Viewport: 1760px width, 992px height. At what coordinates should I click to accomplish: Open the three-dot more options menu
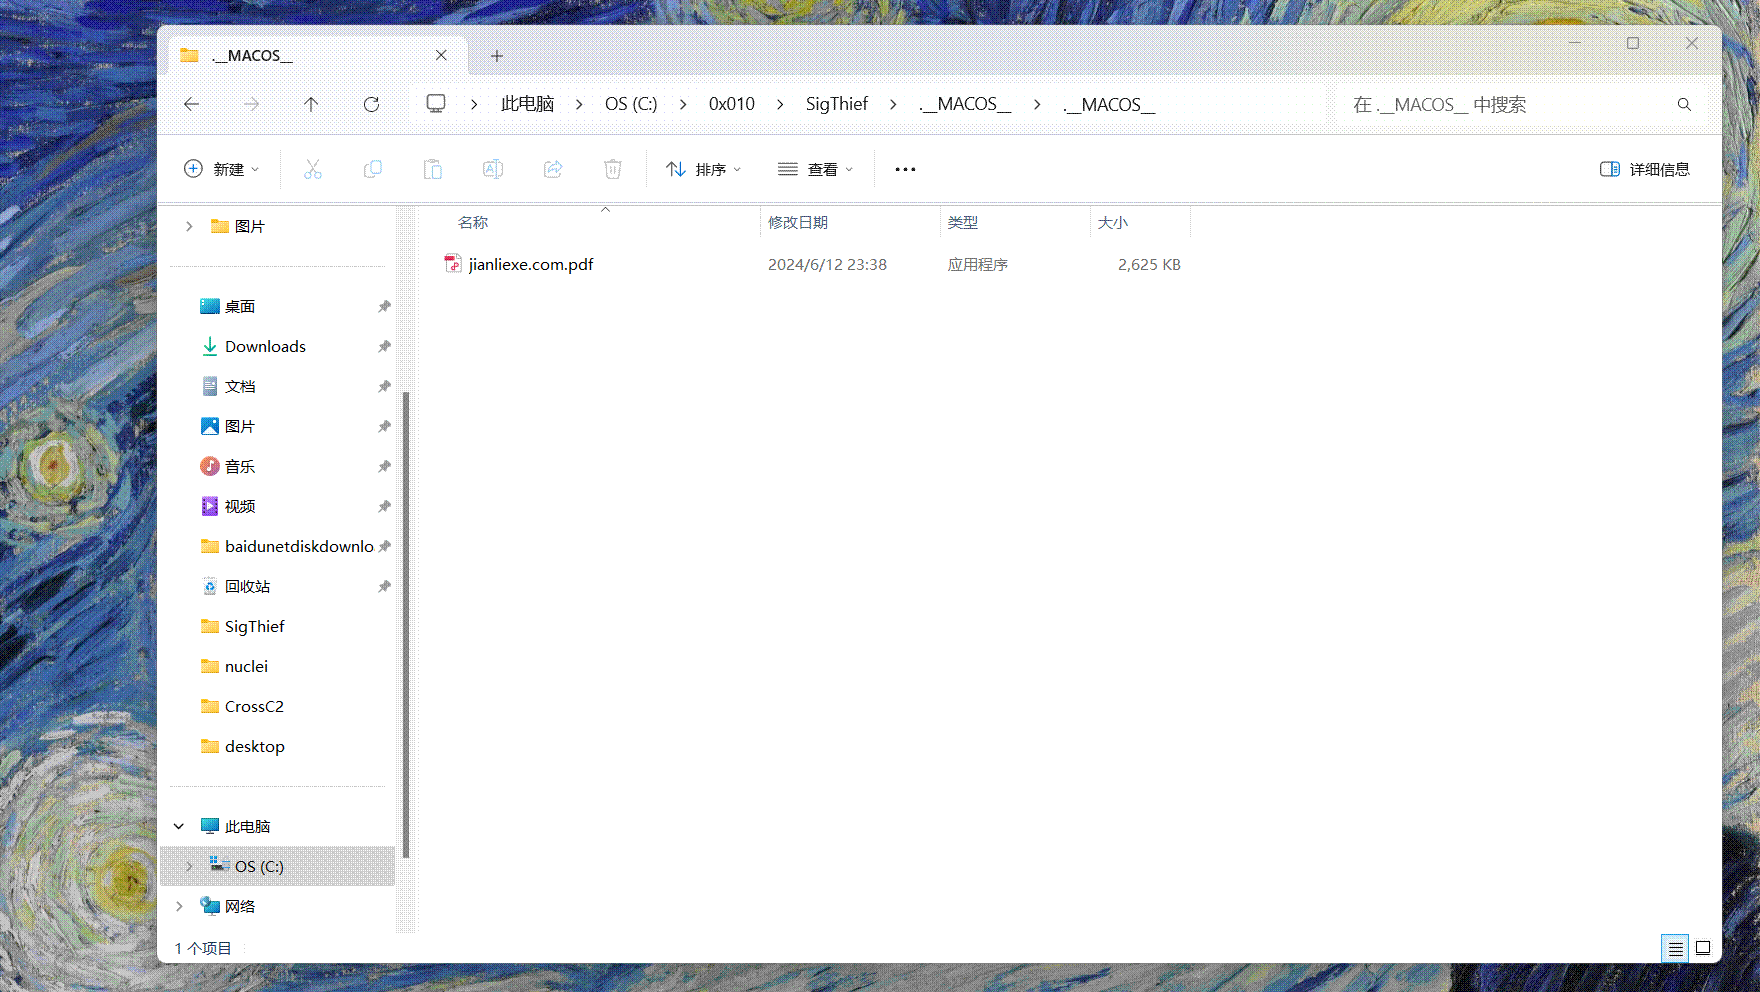(x=905, y=169)
